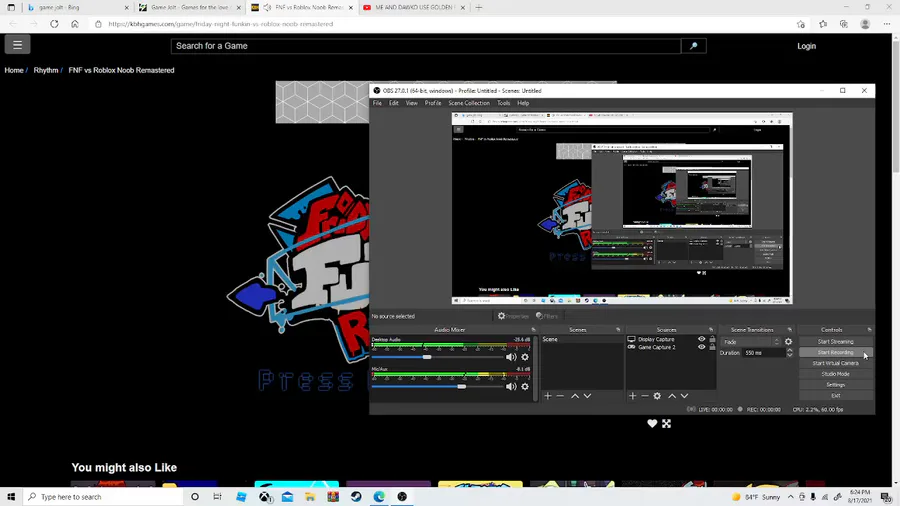
Task: Move scene up arrow in Scenes panel
Action: (x=575, y=396)
